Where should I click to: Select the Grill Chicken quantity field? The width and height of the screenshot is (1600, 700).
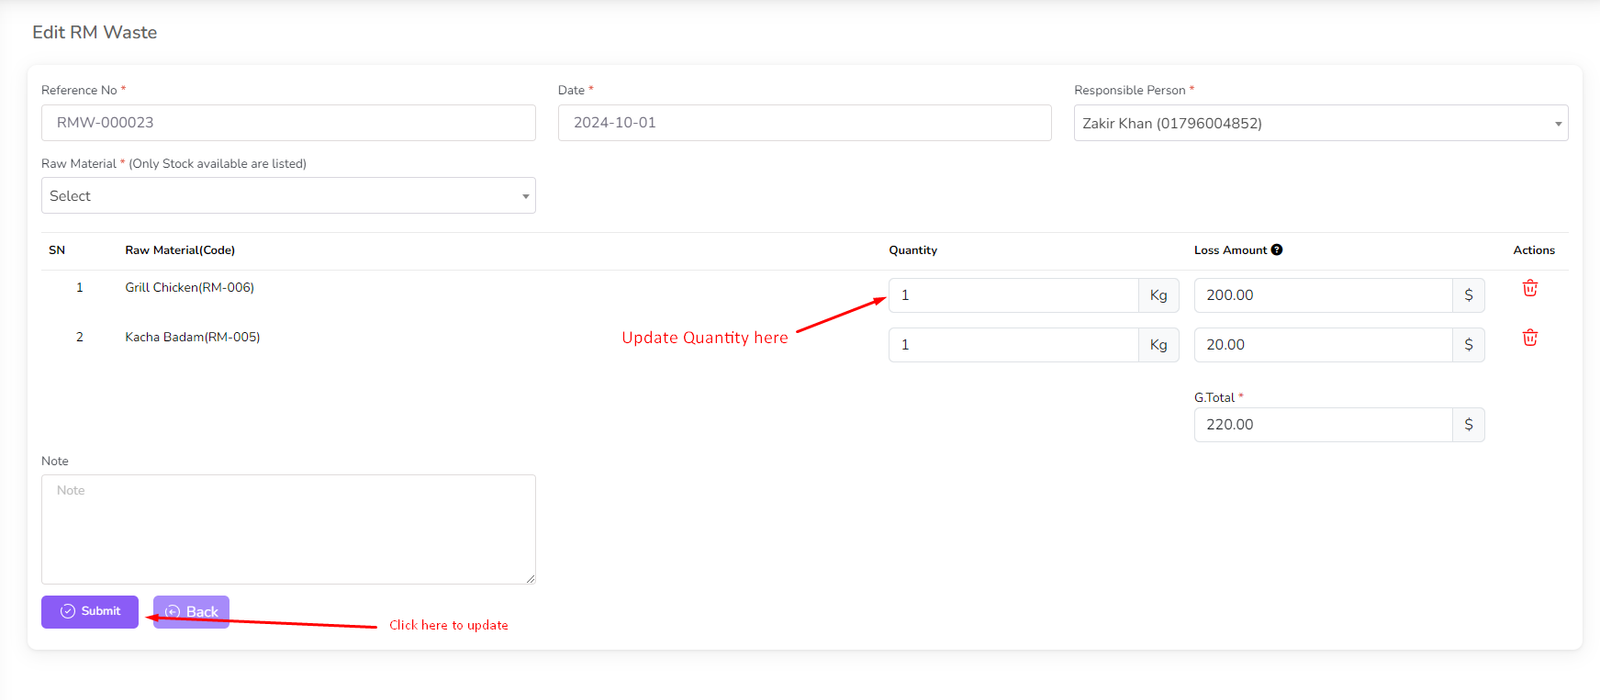coord(1012,295)
